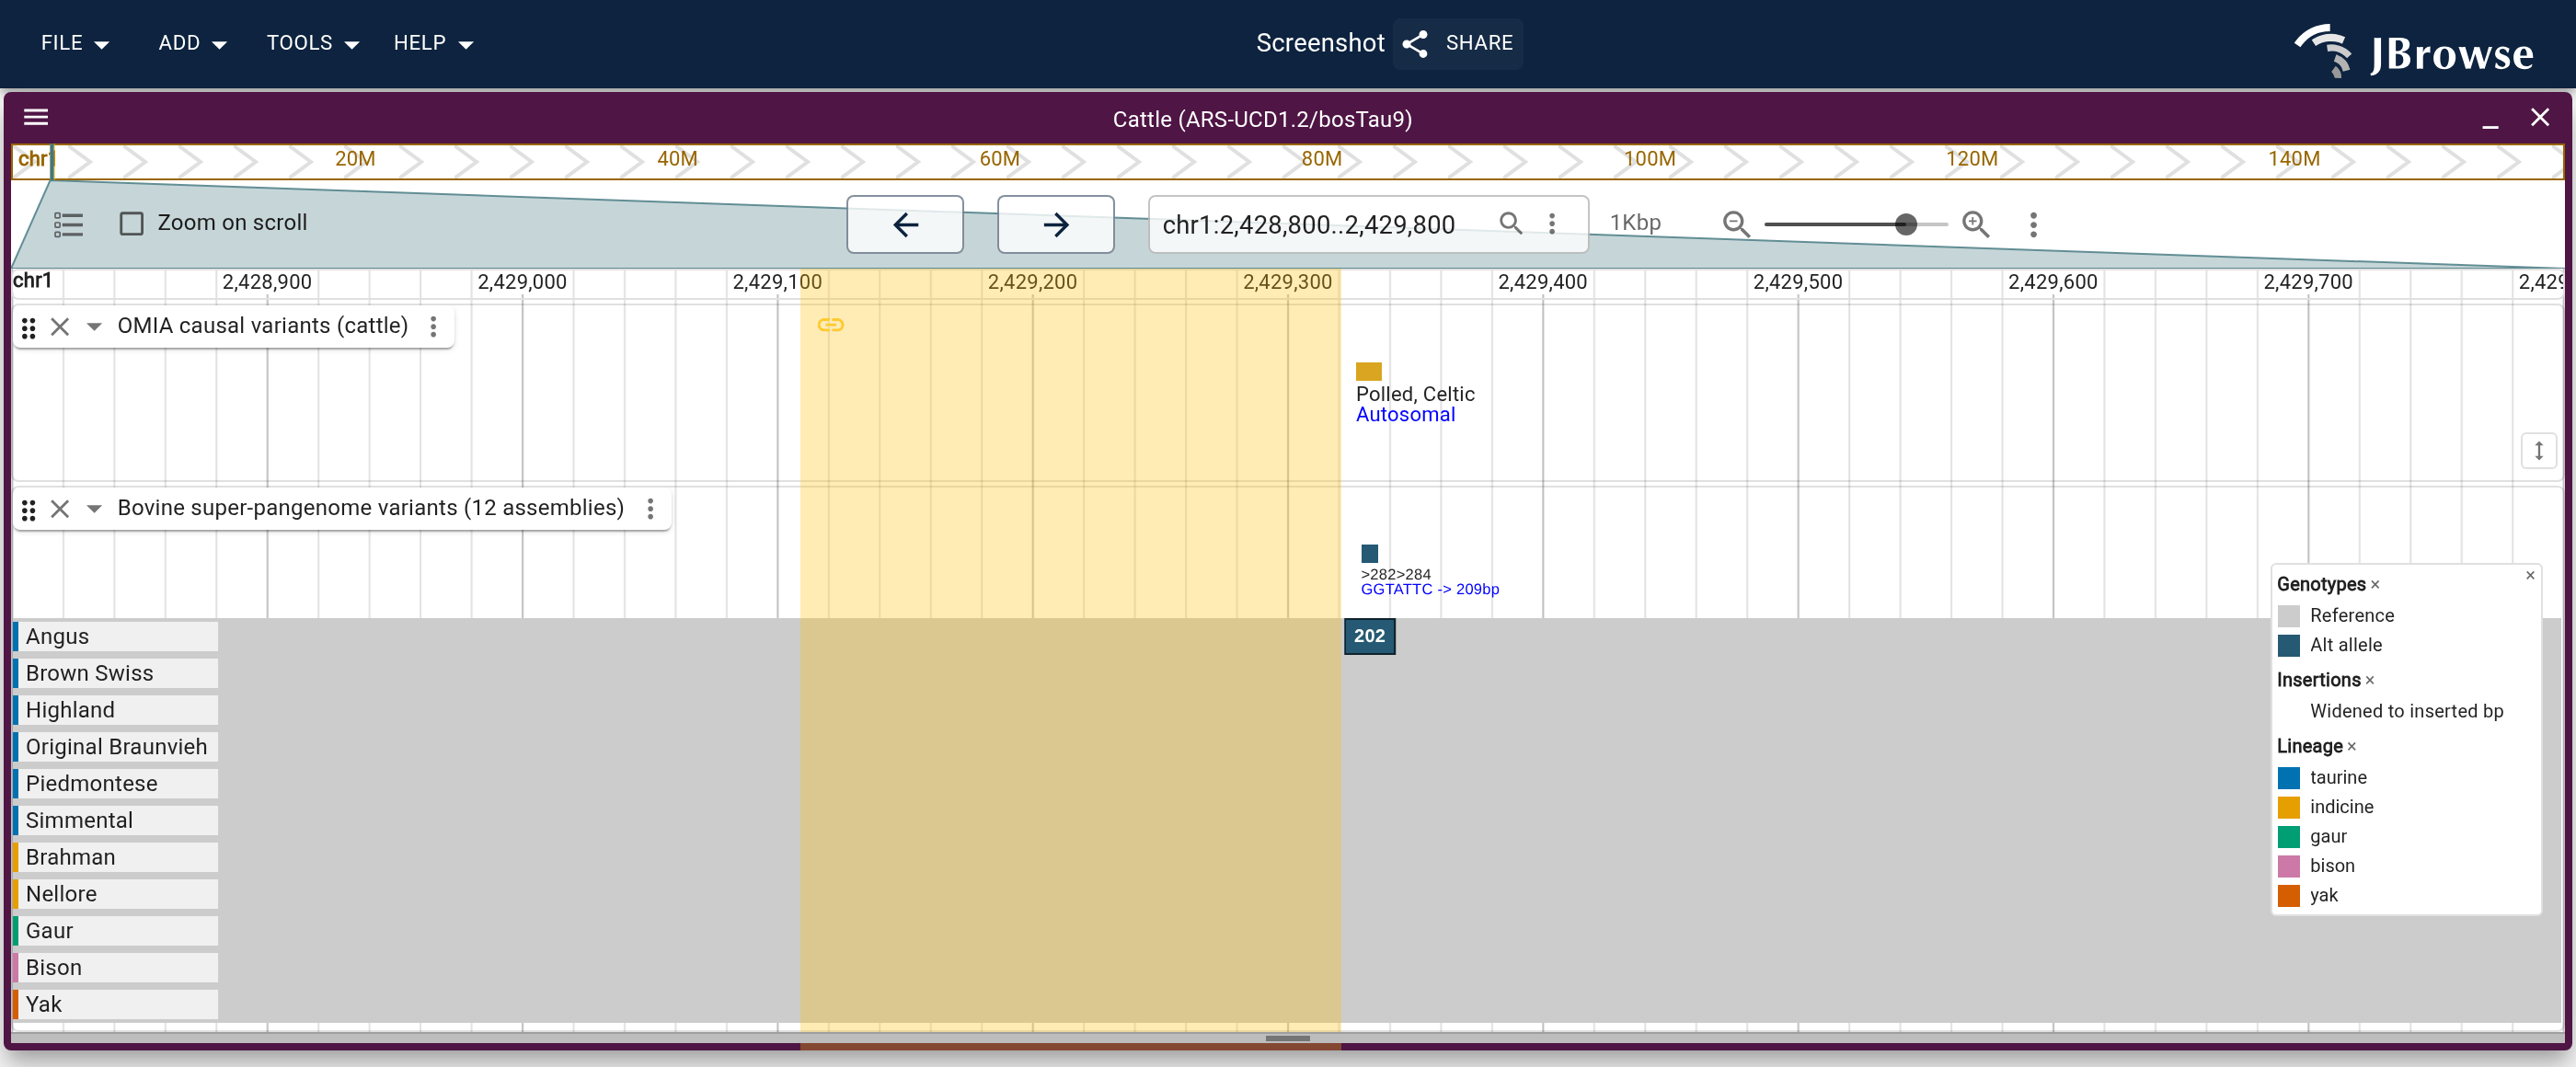The width and height of the screenshot is (2576, 1067).
Task: Click the track resize vertical arrow icon
Action: click(2538, 451)
